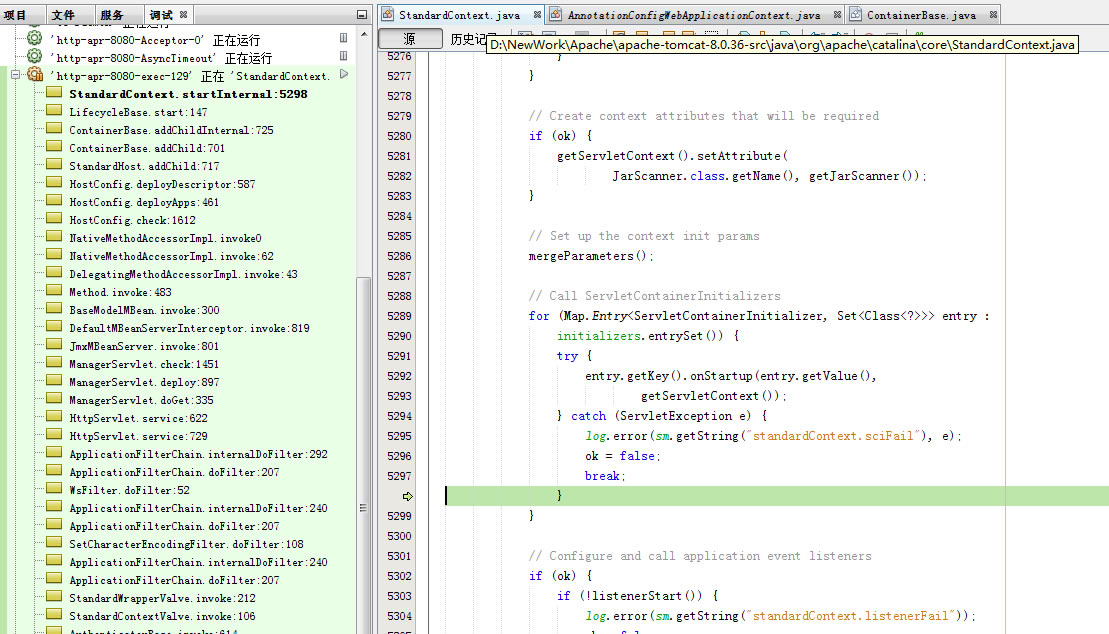Image resolution: width=1109 pixels, height=634 pixels.
Task: Select frame NativeMethodAccessorImpl.invoke:62
Action: point(171,256)
